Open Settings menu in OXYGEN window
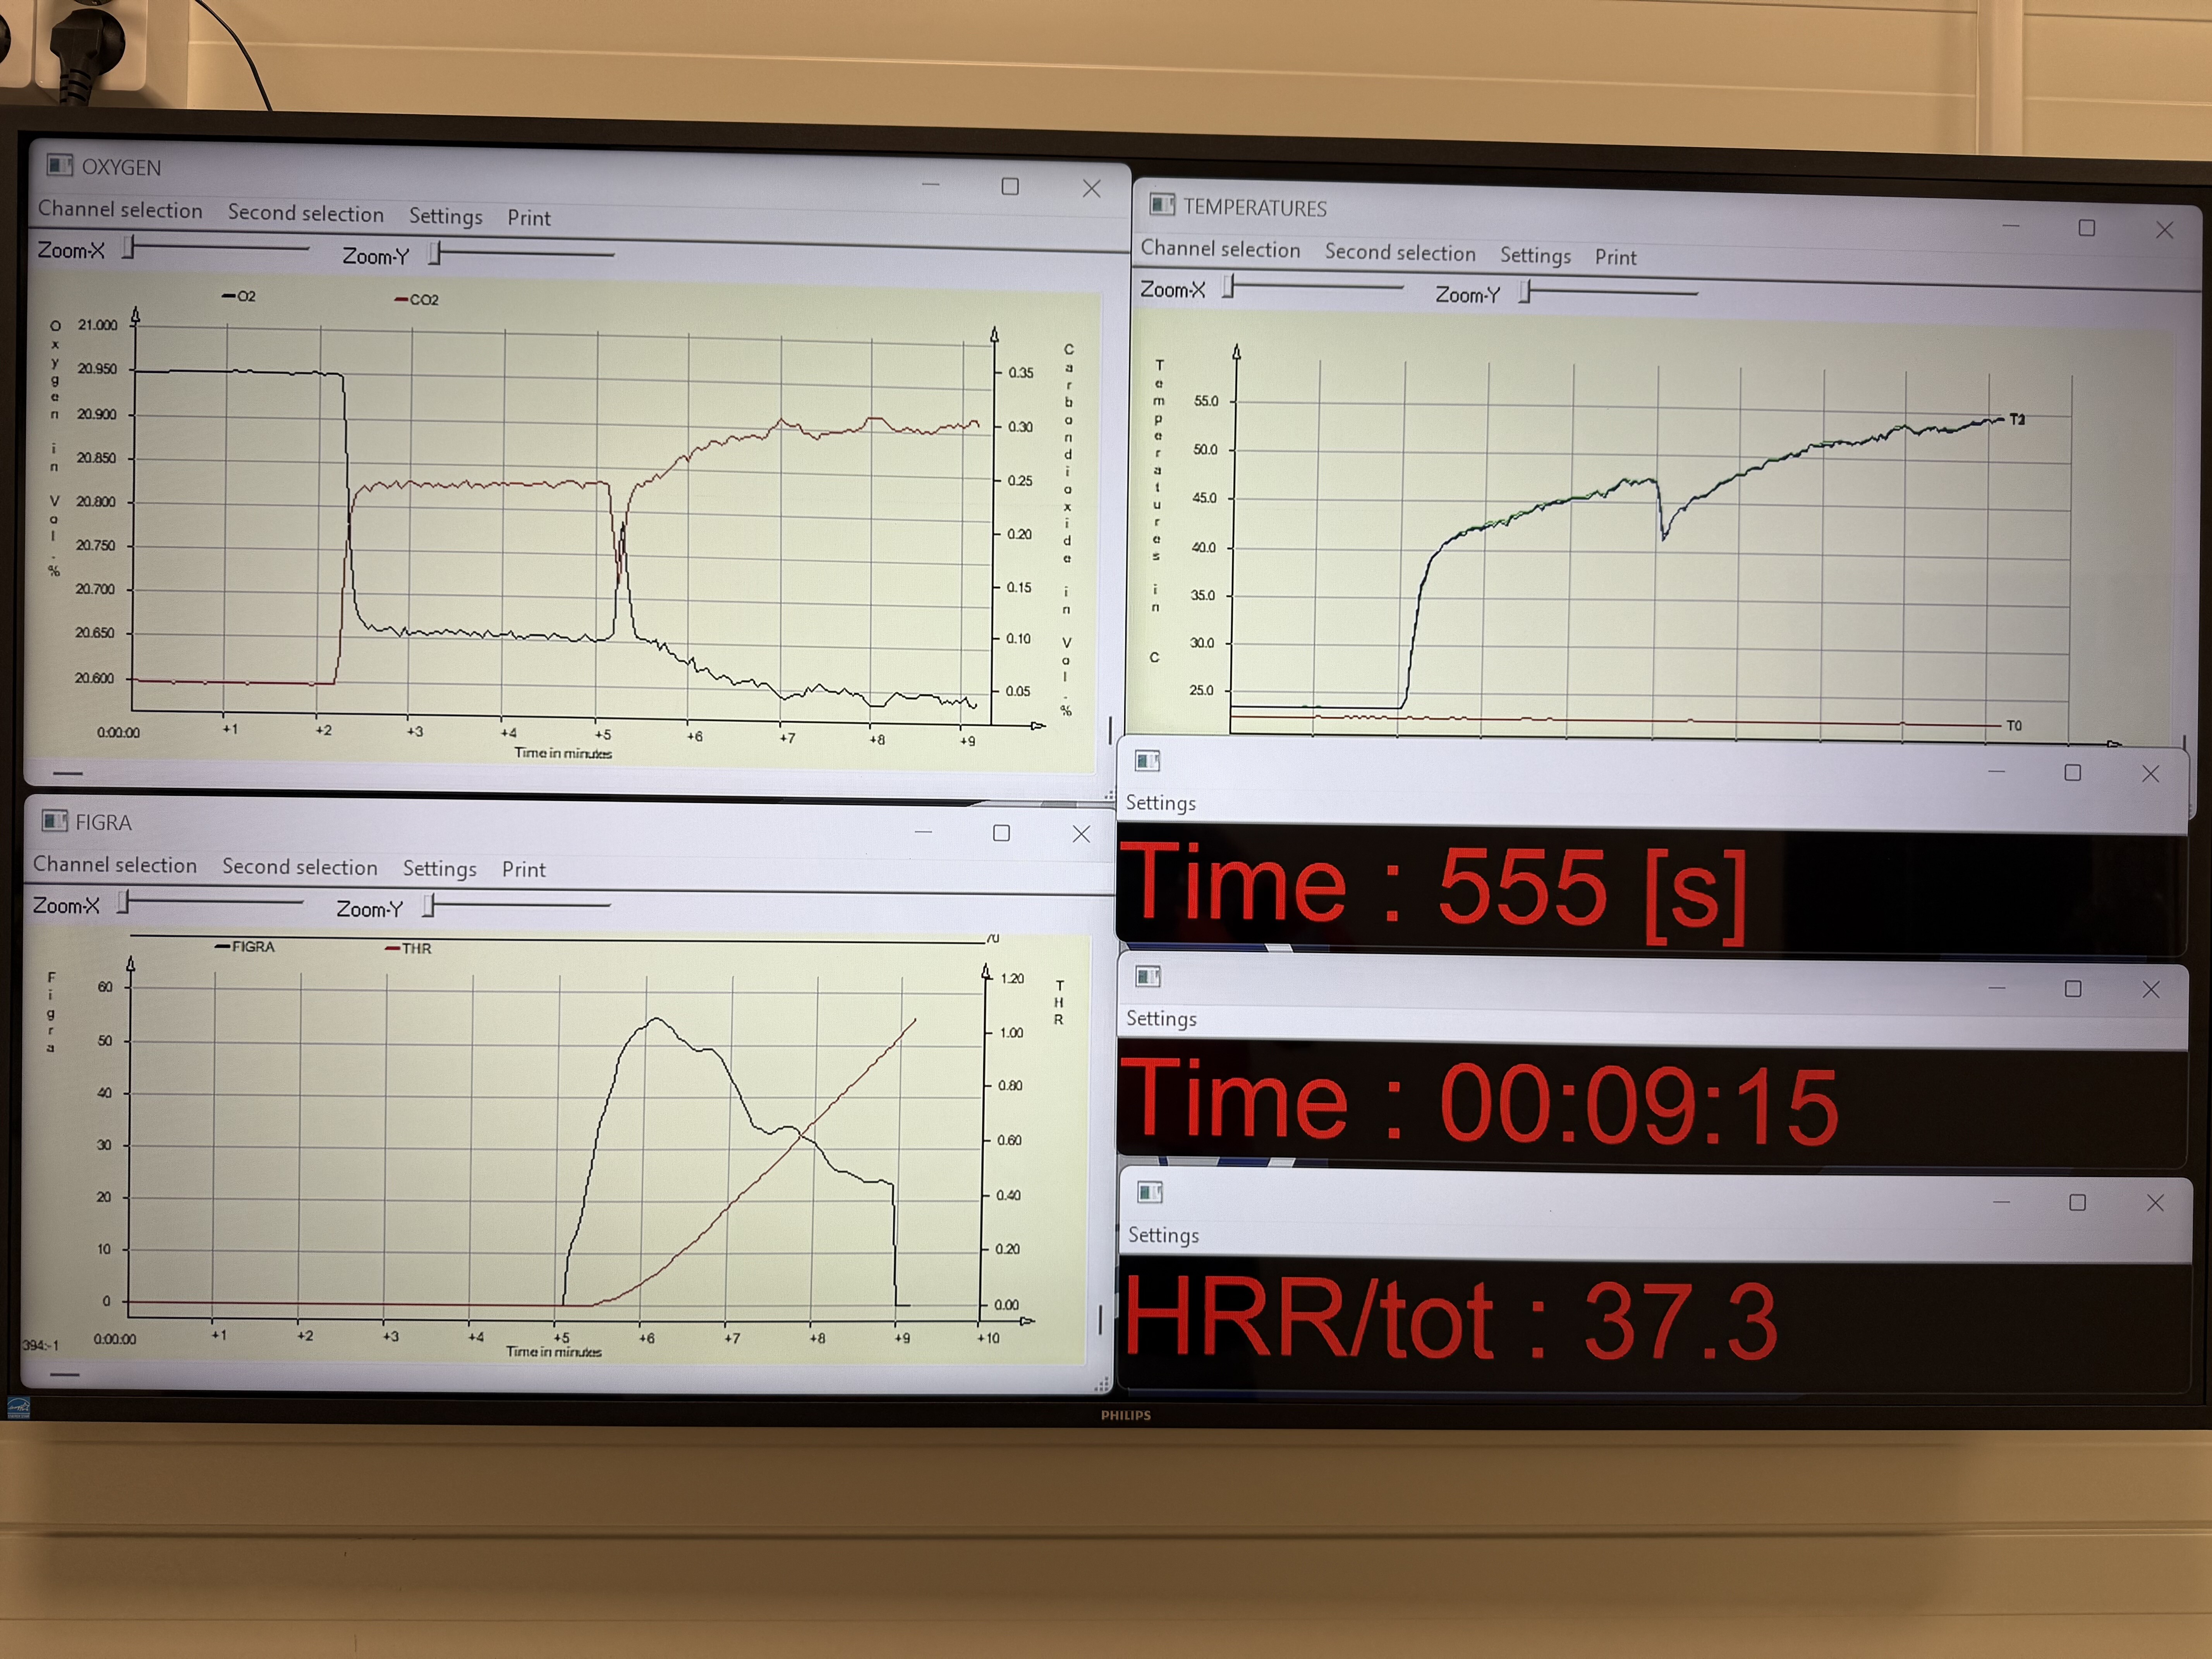Viewport: 2212px width, 1659px height. pos(446,216)
